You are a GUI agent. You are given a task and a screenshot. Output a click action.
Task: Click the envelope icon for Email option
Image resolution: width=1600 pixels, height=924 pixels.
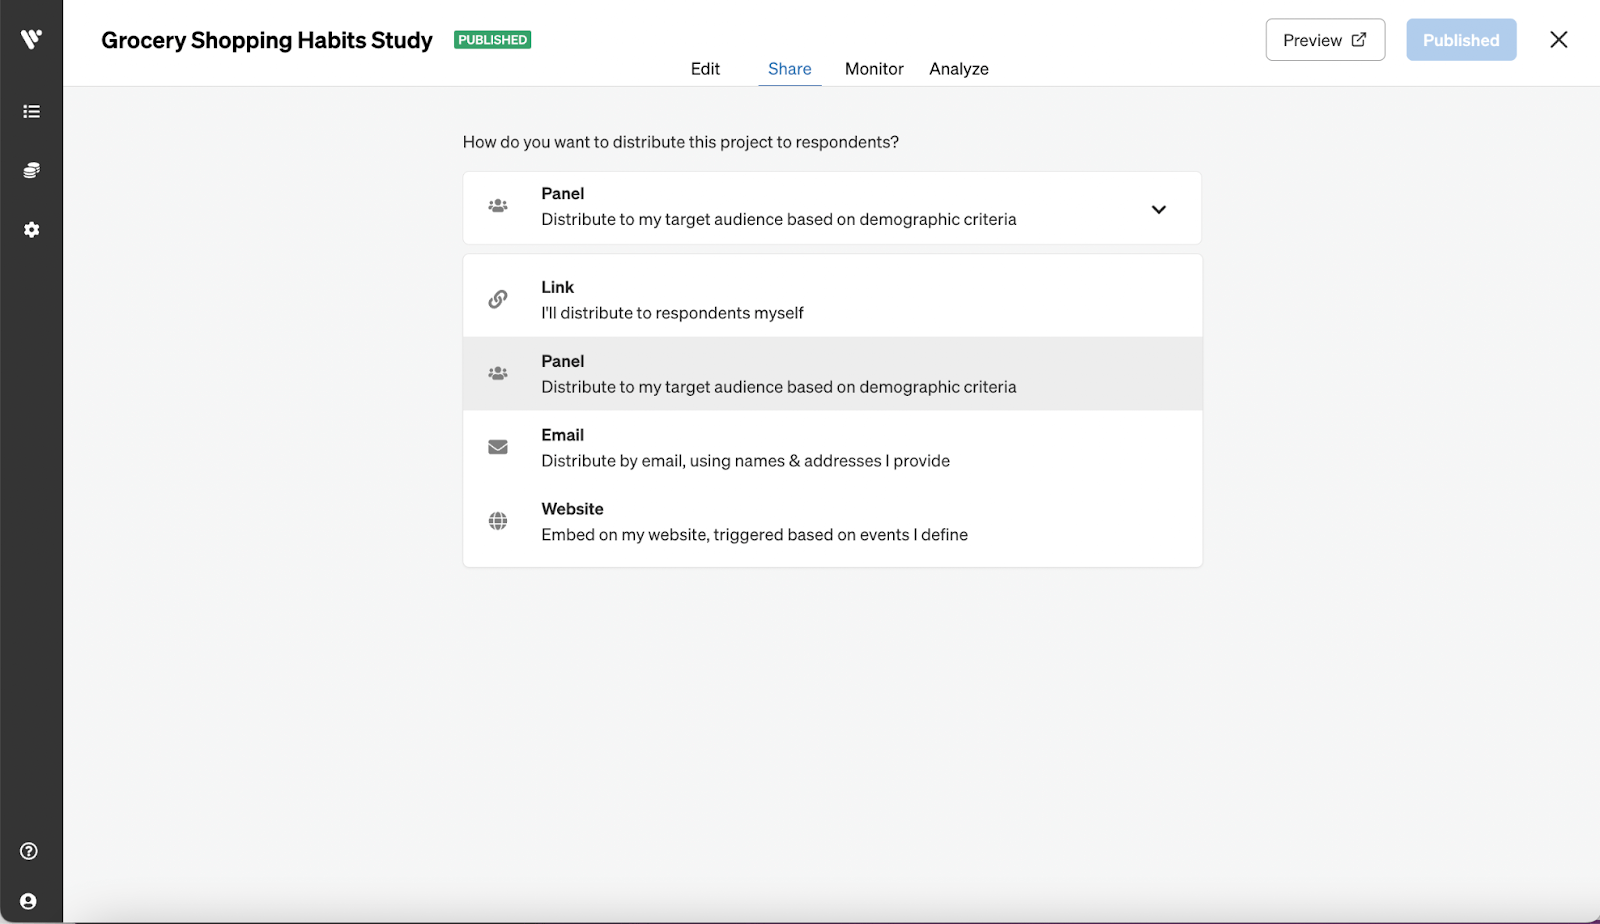[x=497, y=447]
